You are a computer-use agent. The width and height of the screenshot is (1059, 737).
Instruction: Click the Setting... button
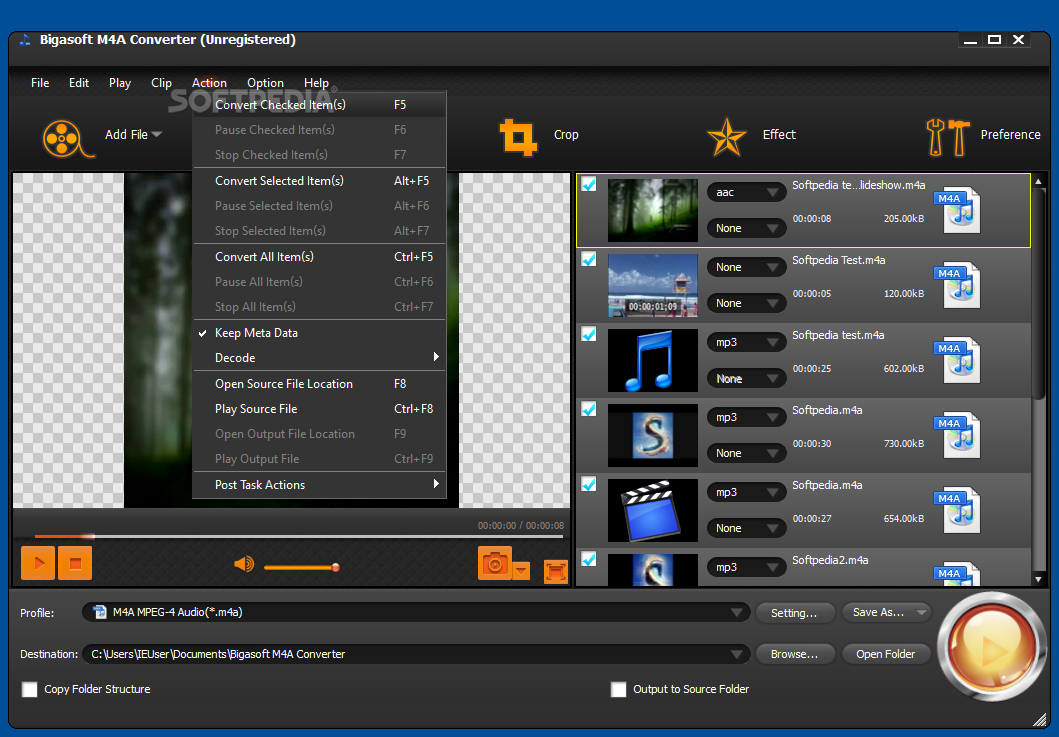tap(794, 613)
